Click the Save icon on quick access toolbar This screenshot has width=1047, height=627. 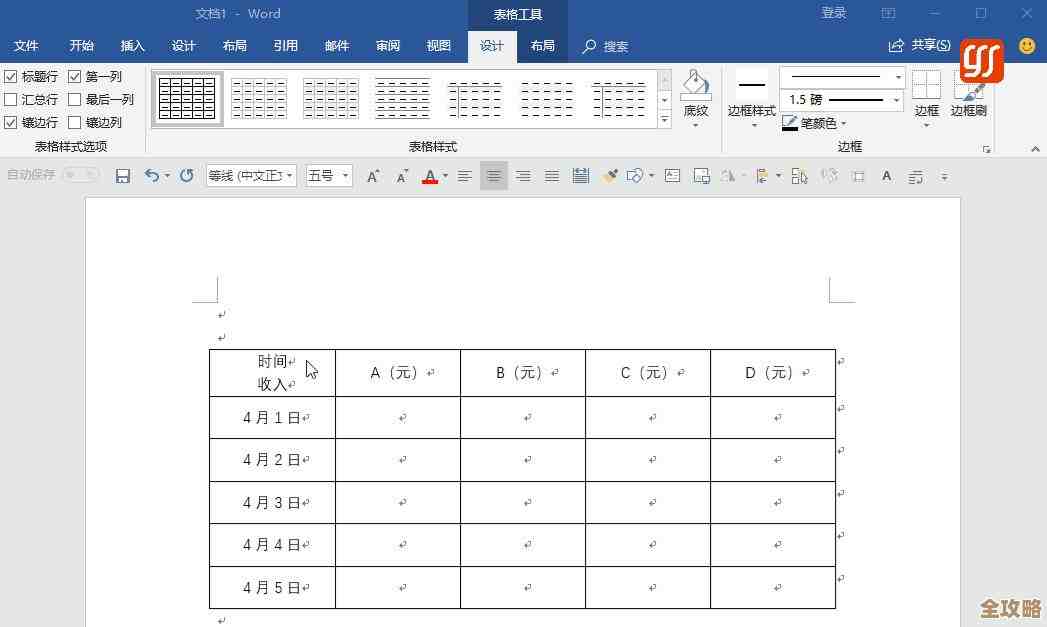pos(123,175)
